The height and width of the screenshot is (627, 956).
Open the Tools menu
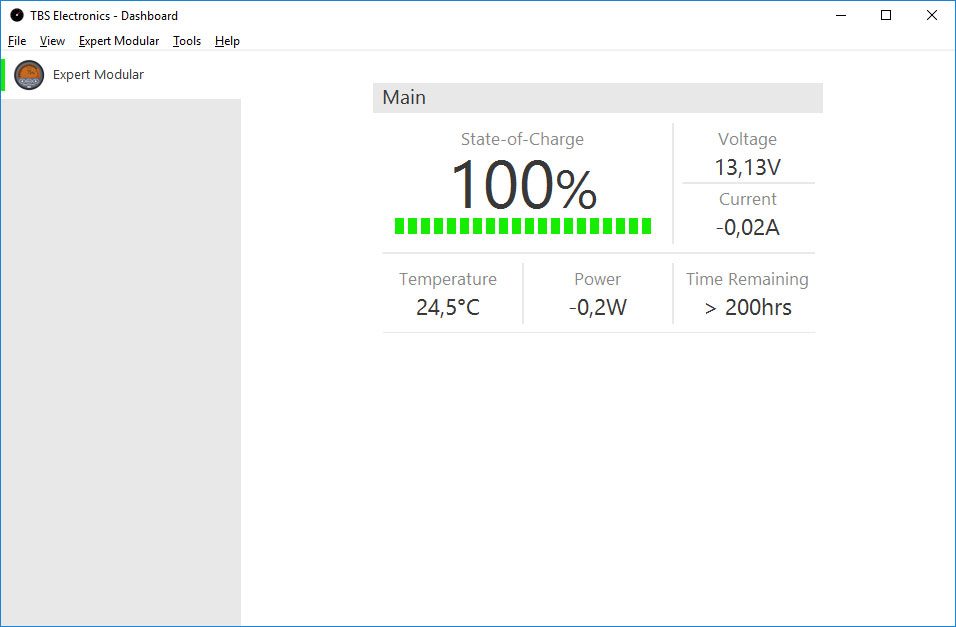[187, 41]
